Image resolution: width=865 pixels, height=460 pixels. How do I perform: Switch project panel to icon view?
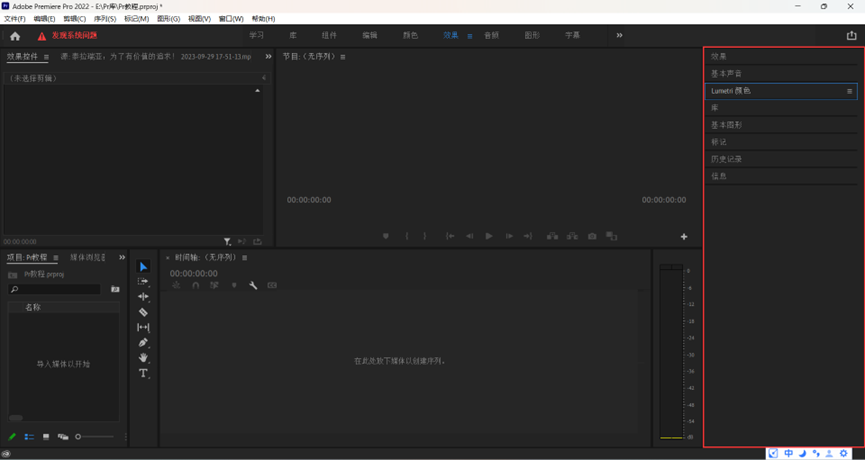click(x=46, y=437)
